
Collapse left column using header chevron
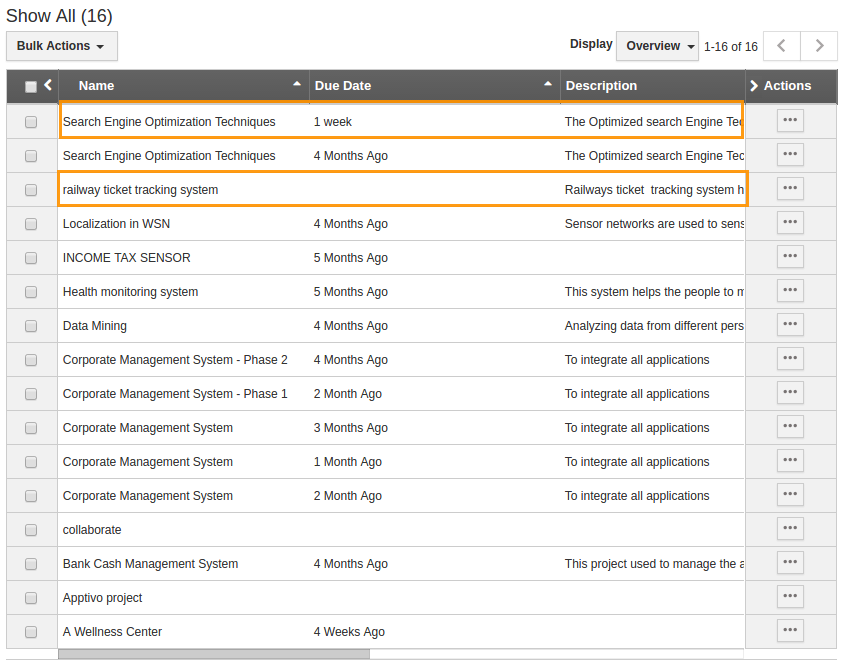coord(48,85)
